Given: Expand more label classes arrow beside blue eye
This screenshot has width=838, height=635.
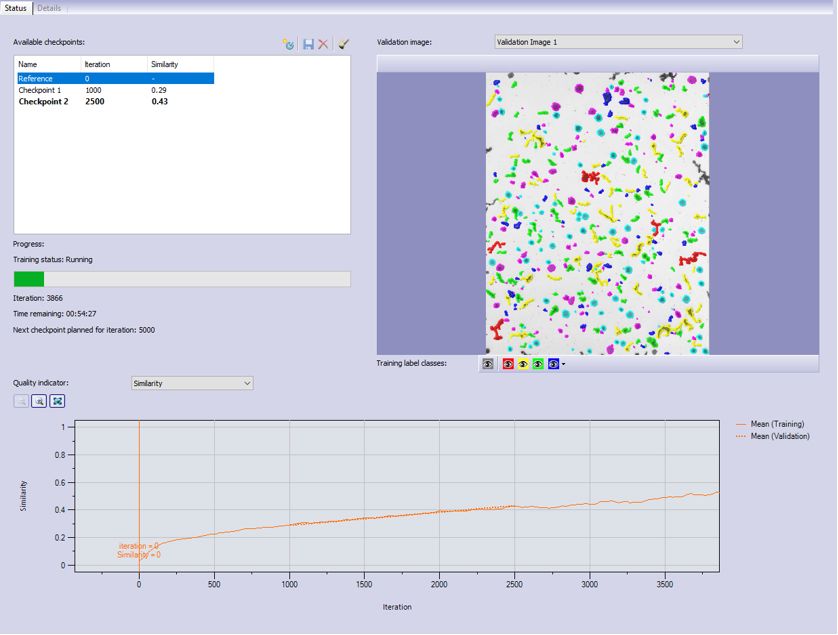Looking at the screenshot, I should [564, 365].
